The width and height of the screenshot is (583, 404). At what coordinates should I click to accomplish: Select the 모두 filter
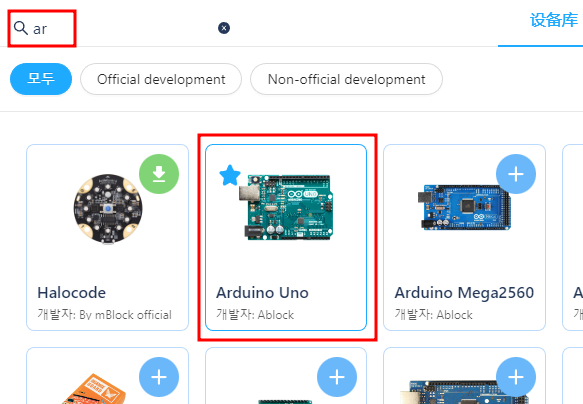point(41,79)
